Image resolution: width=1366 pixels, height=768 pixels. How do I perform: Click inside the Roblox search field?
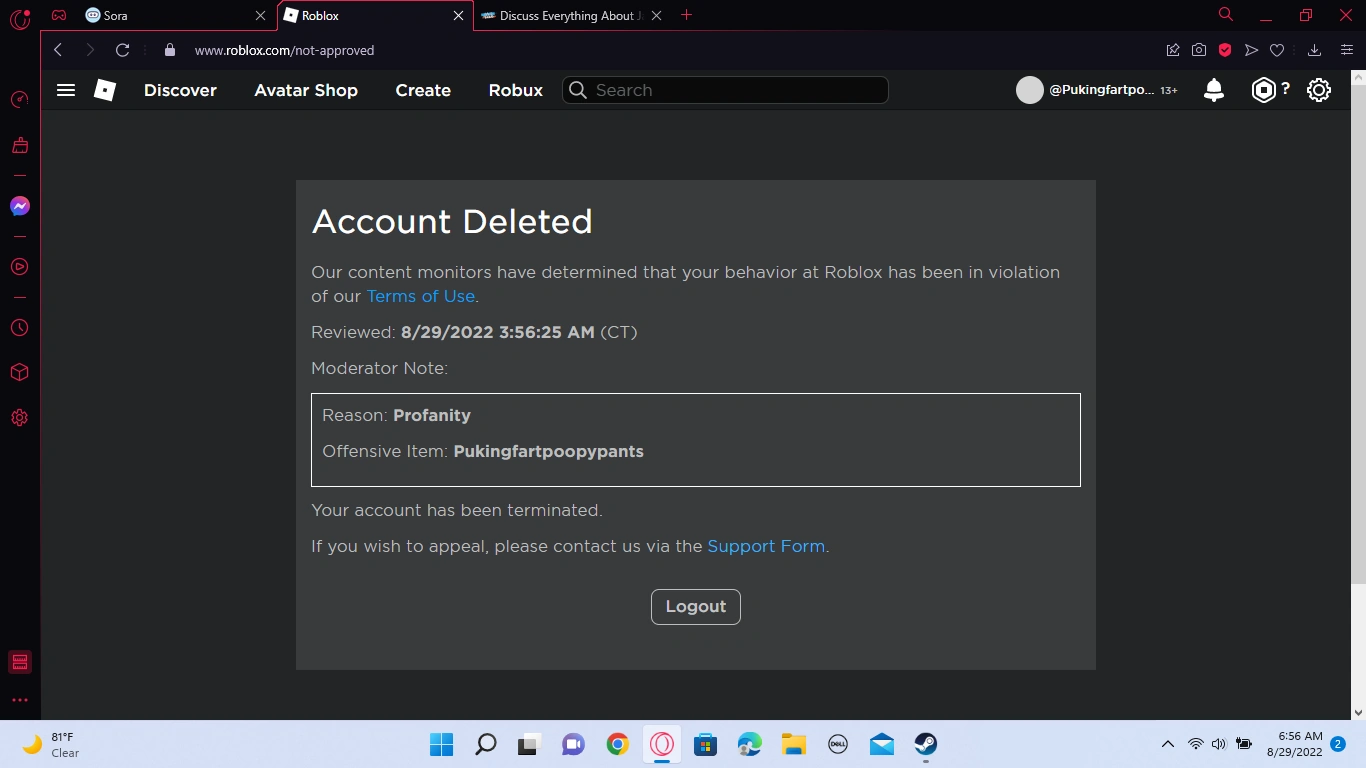pos(724,90)
